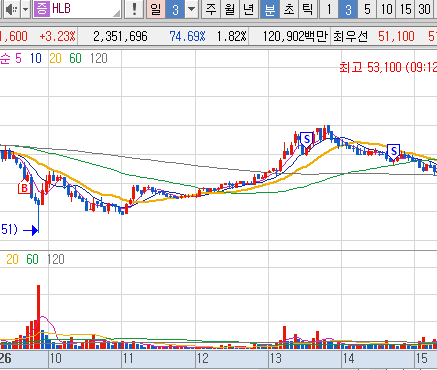This screenshot has width=437, height=370.
Task: Click the purple 종 stock type icon
Action: (42, 9)
